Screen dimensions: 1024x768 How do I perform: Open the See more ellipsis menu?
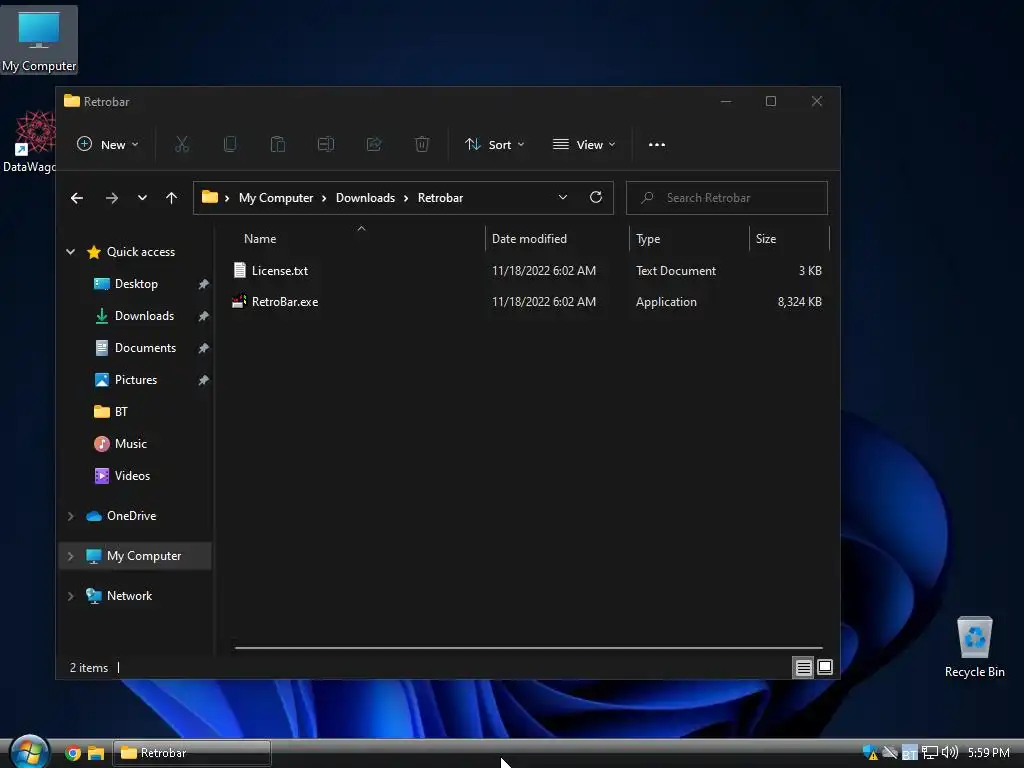(x=657, y=145)
